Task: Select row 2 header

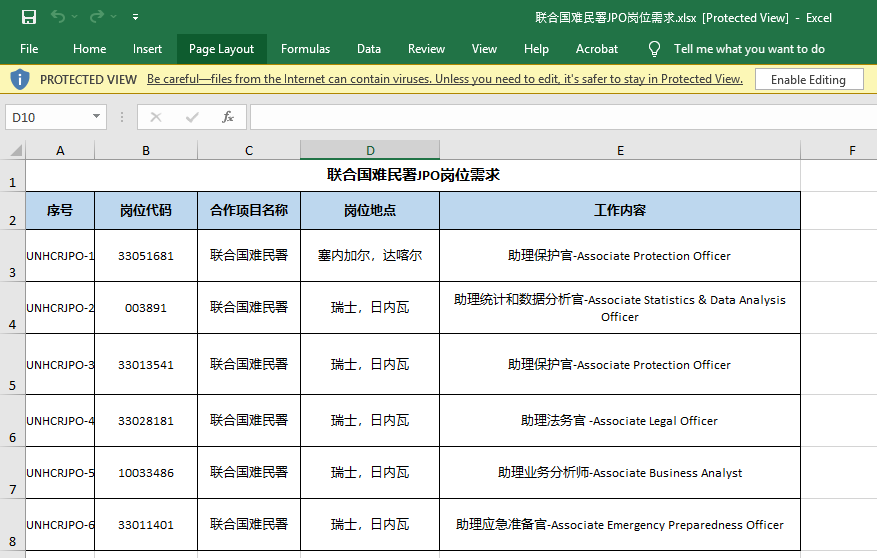Action: [12, 211]
